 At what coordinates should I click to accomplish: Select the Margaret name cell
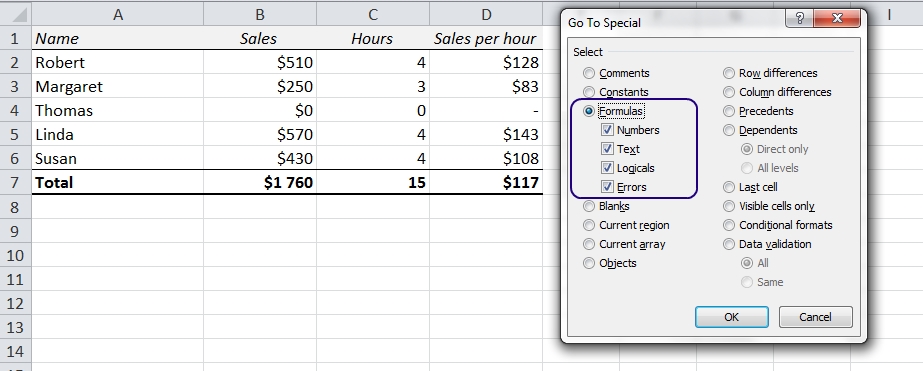(118, 87)
